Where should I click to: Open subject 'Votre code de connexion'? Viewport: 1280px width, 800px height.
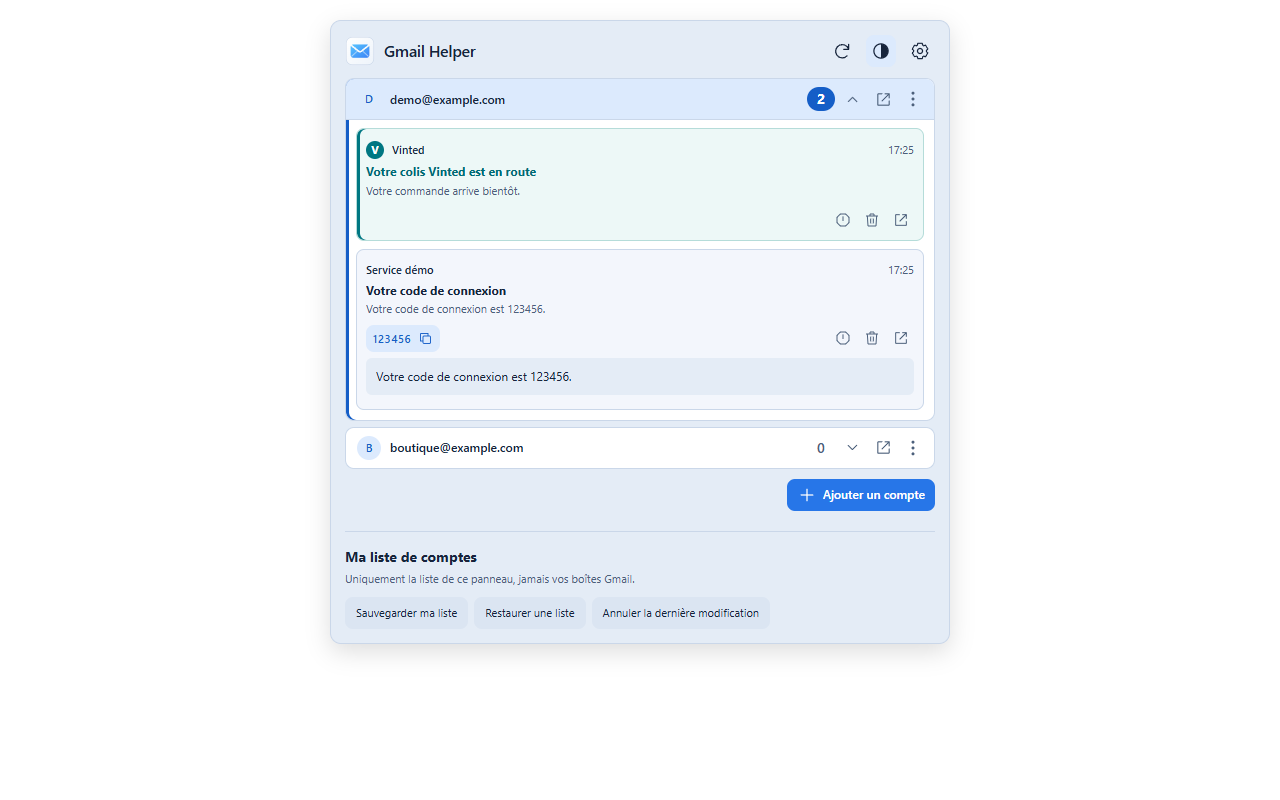436,291
